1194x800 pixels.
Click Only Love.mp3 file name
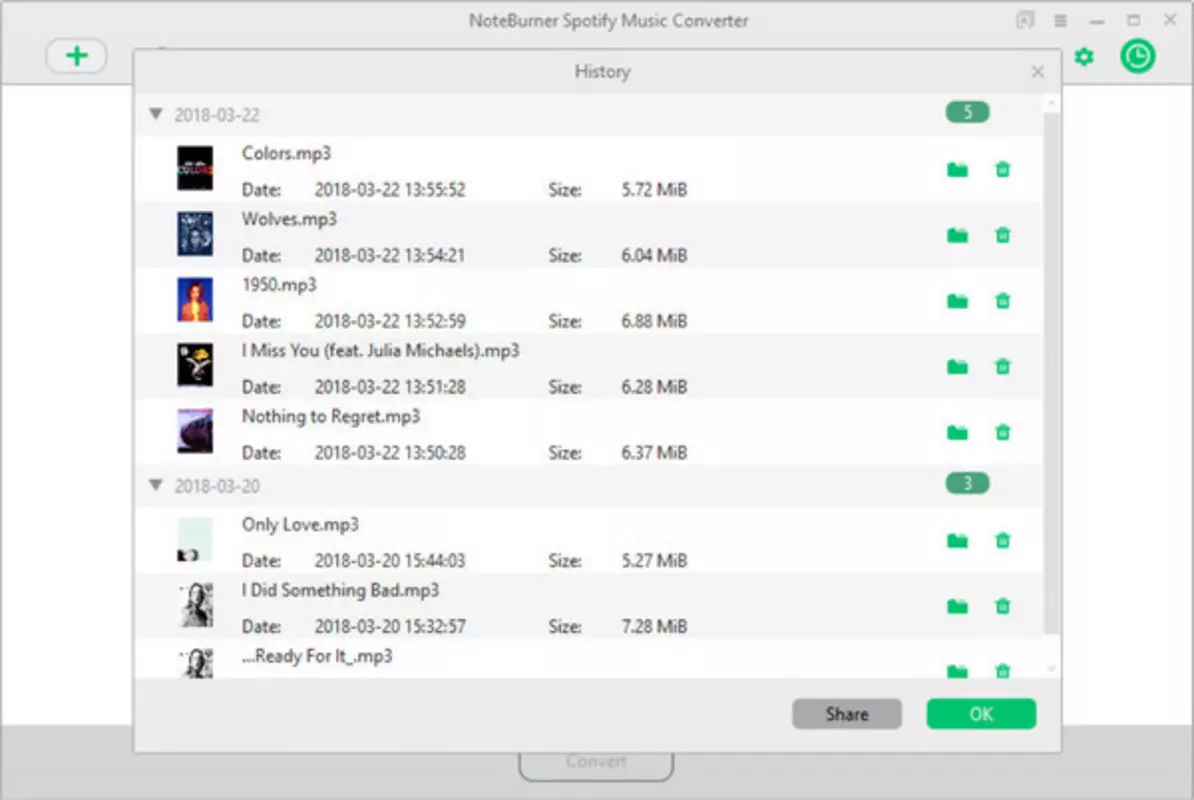(300, 525)
